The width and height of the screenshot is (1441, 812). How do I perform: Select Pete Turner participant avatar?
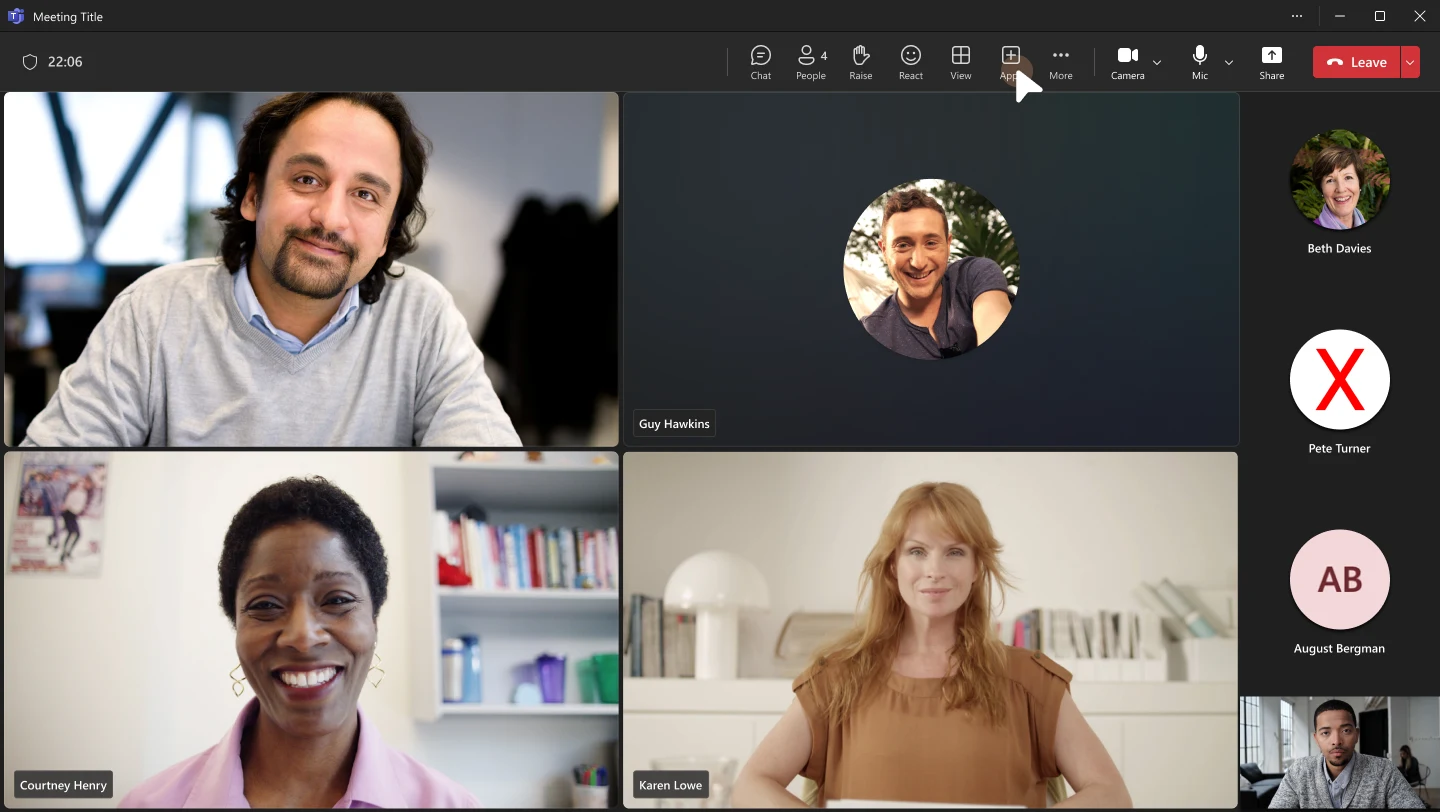point(1340,380)
